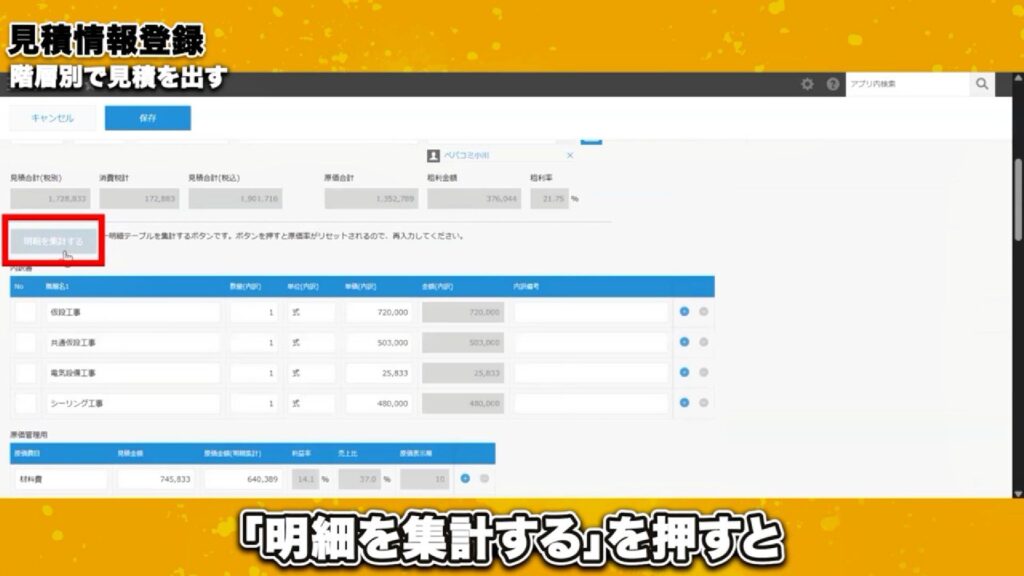Open the help question mark icon
The image size is (1024, 576).
coord(833,84)
